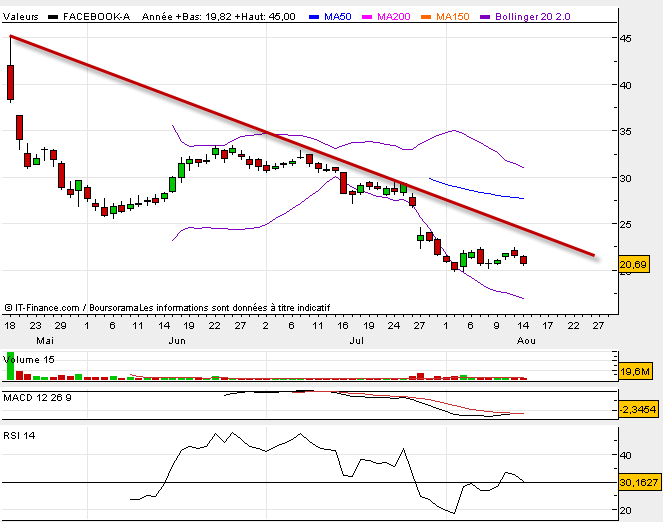Click the RSI value tag 30,1627
663x522 pixels.
[637, 483]
